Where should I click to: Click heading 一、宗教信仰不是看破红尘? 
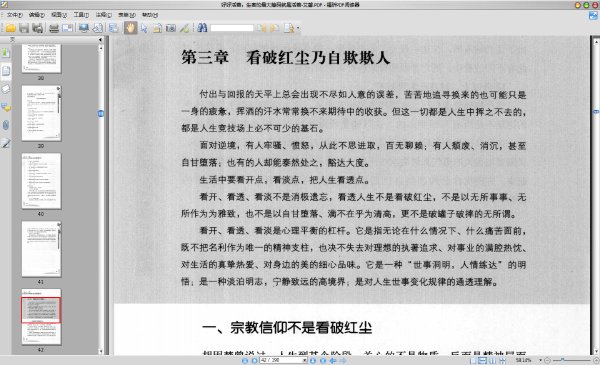pyautogui.click(x=287, y=328)
